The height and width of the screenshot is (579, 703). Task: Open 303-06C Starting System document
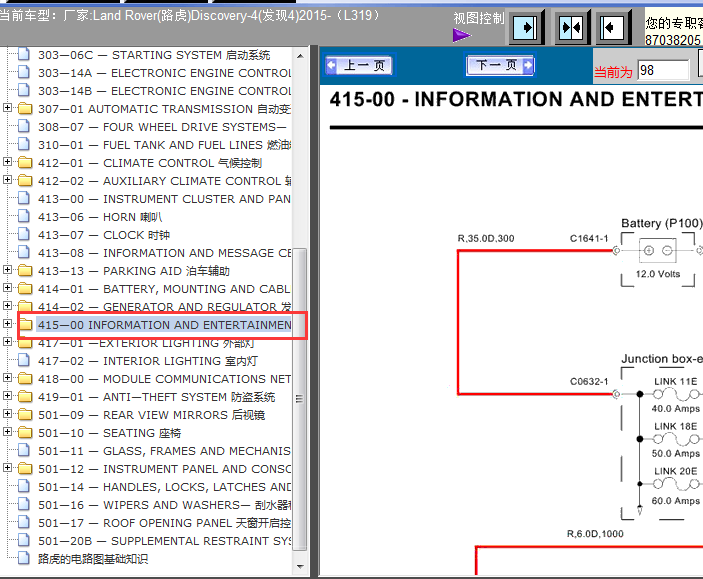(x=154, y=55)
